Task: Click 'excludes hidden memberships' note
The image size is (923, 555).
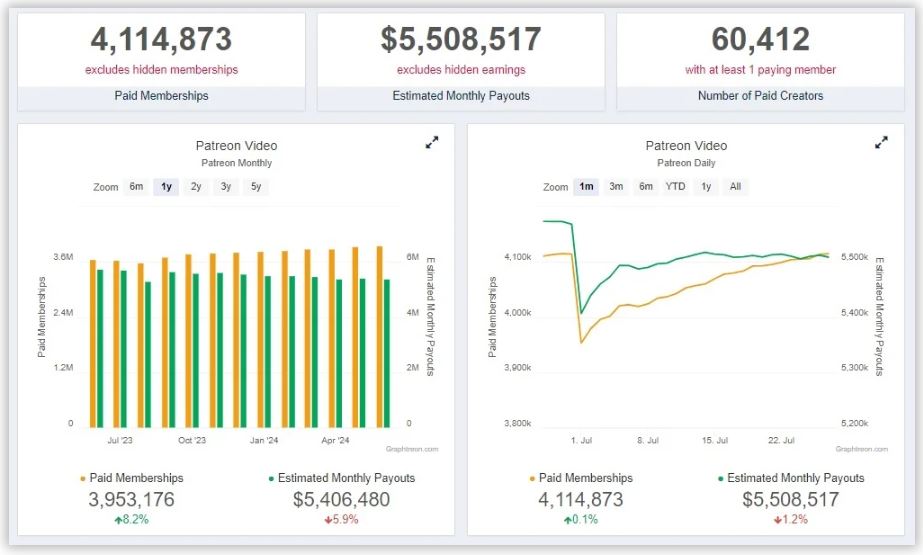Action: tap(161, 69)
